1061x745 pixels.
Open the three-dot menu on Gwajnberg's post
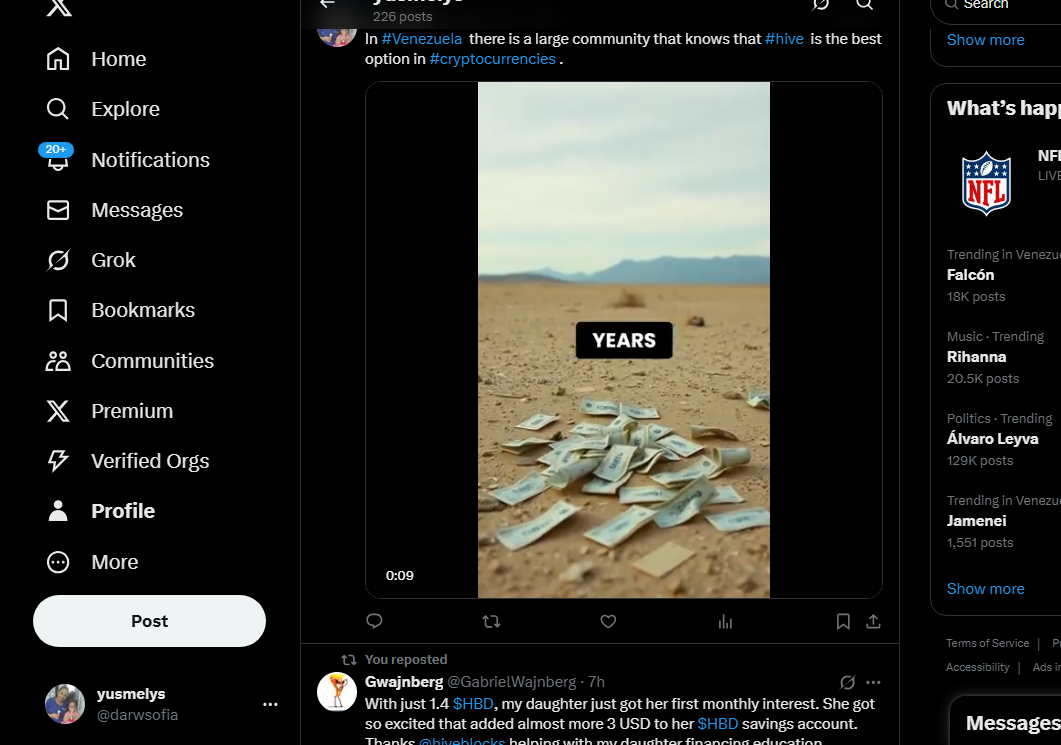(x=874, y=682)
